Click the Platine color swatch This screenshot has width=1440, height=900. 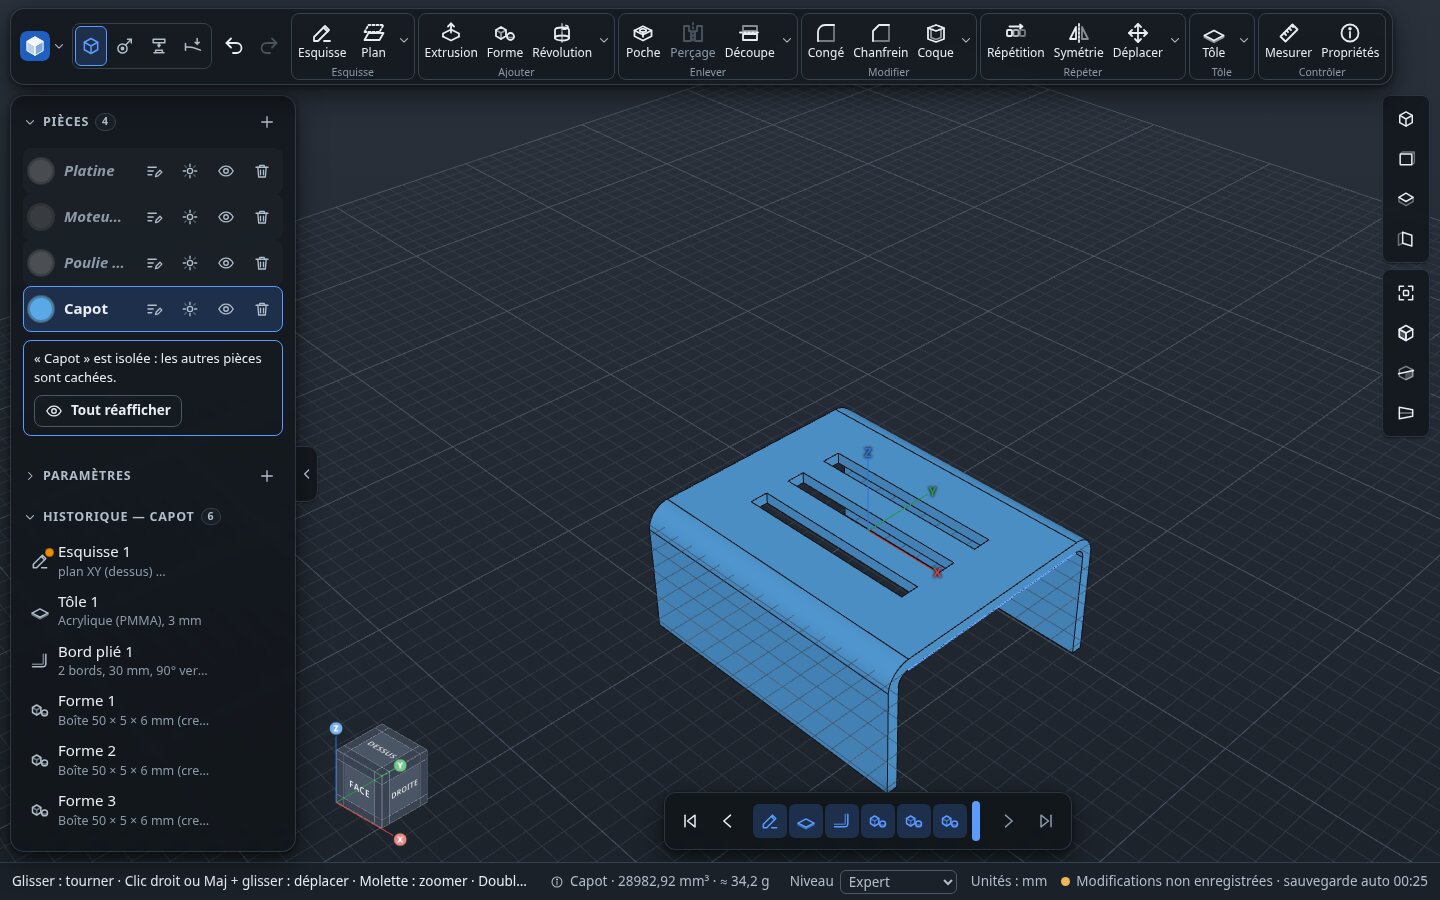click(x=41, y=171)
